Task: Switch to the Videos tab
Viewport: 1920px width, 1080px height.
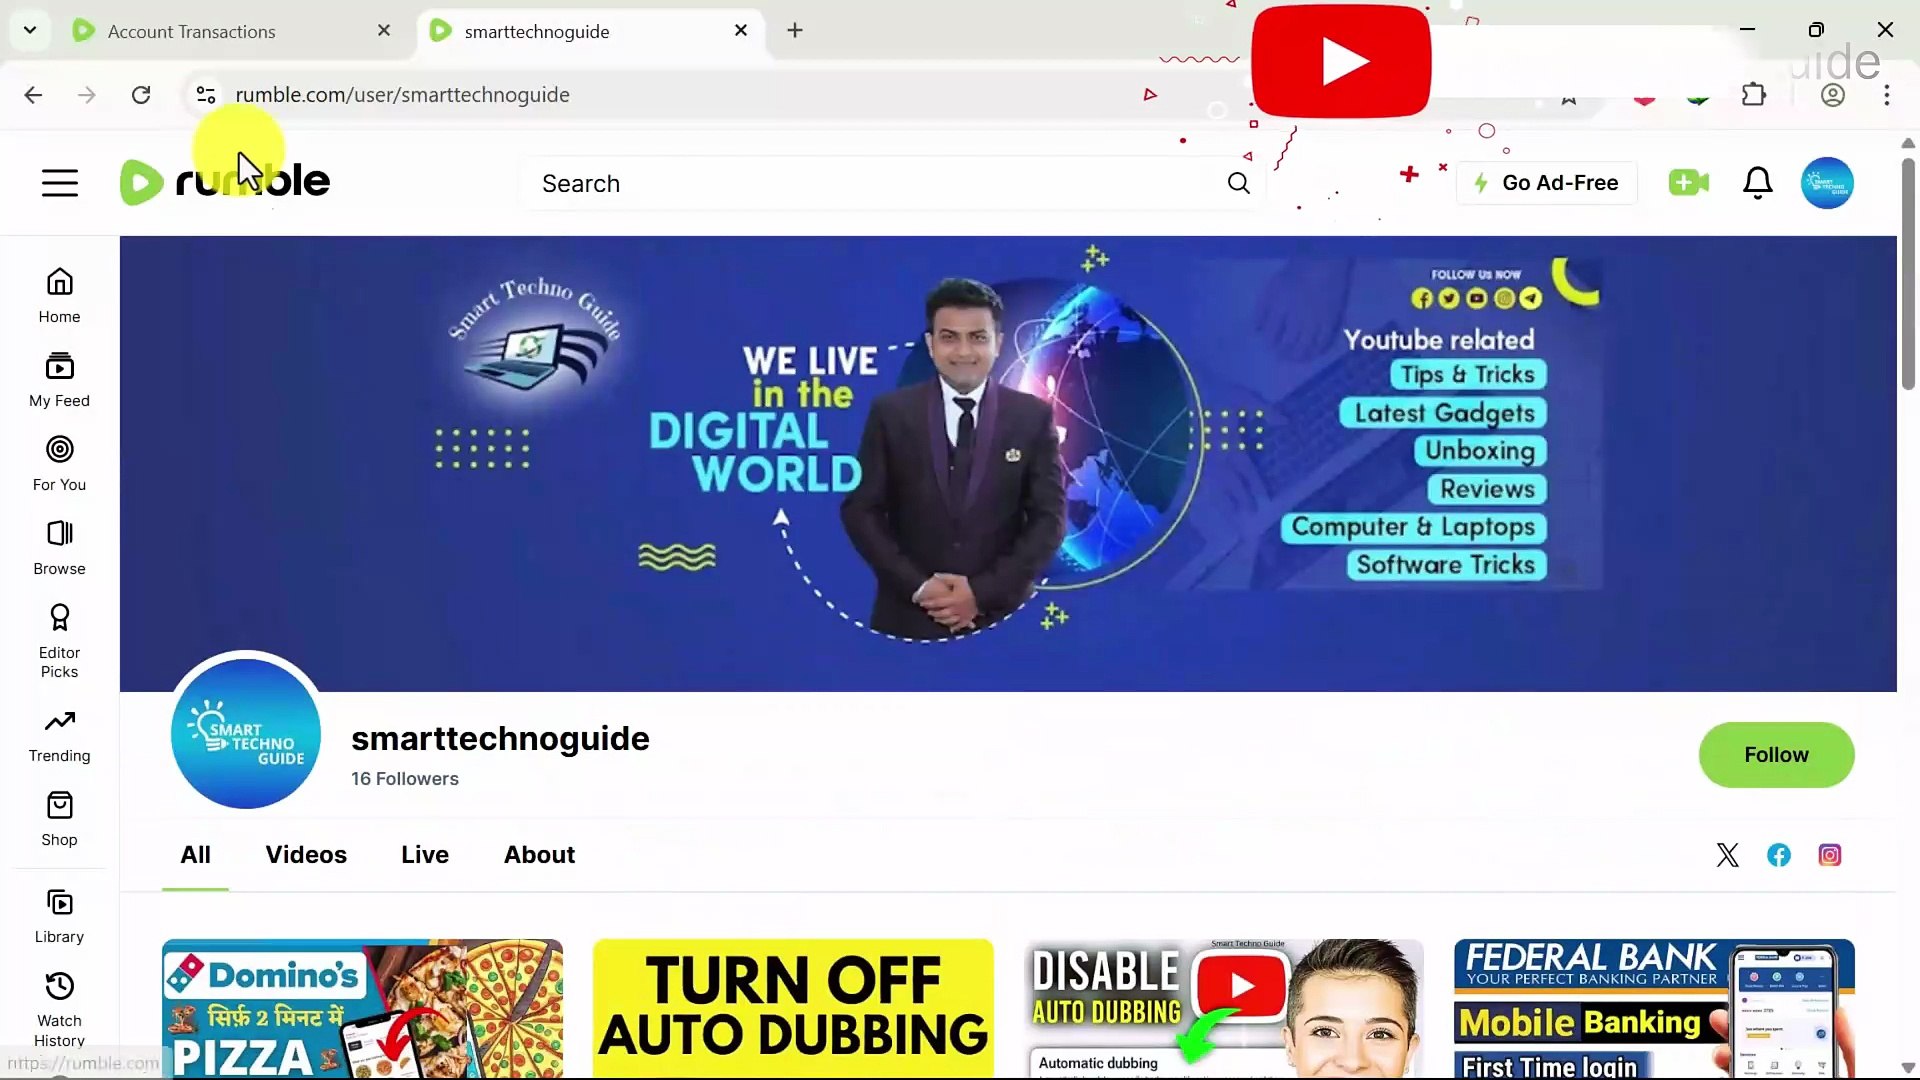Action: (x=306, y=855)
